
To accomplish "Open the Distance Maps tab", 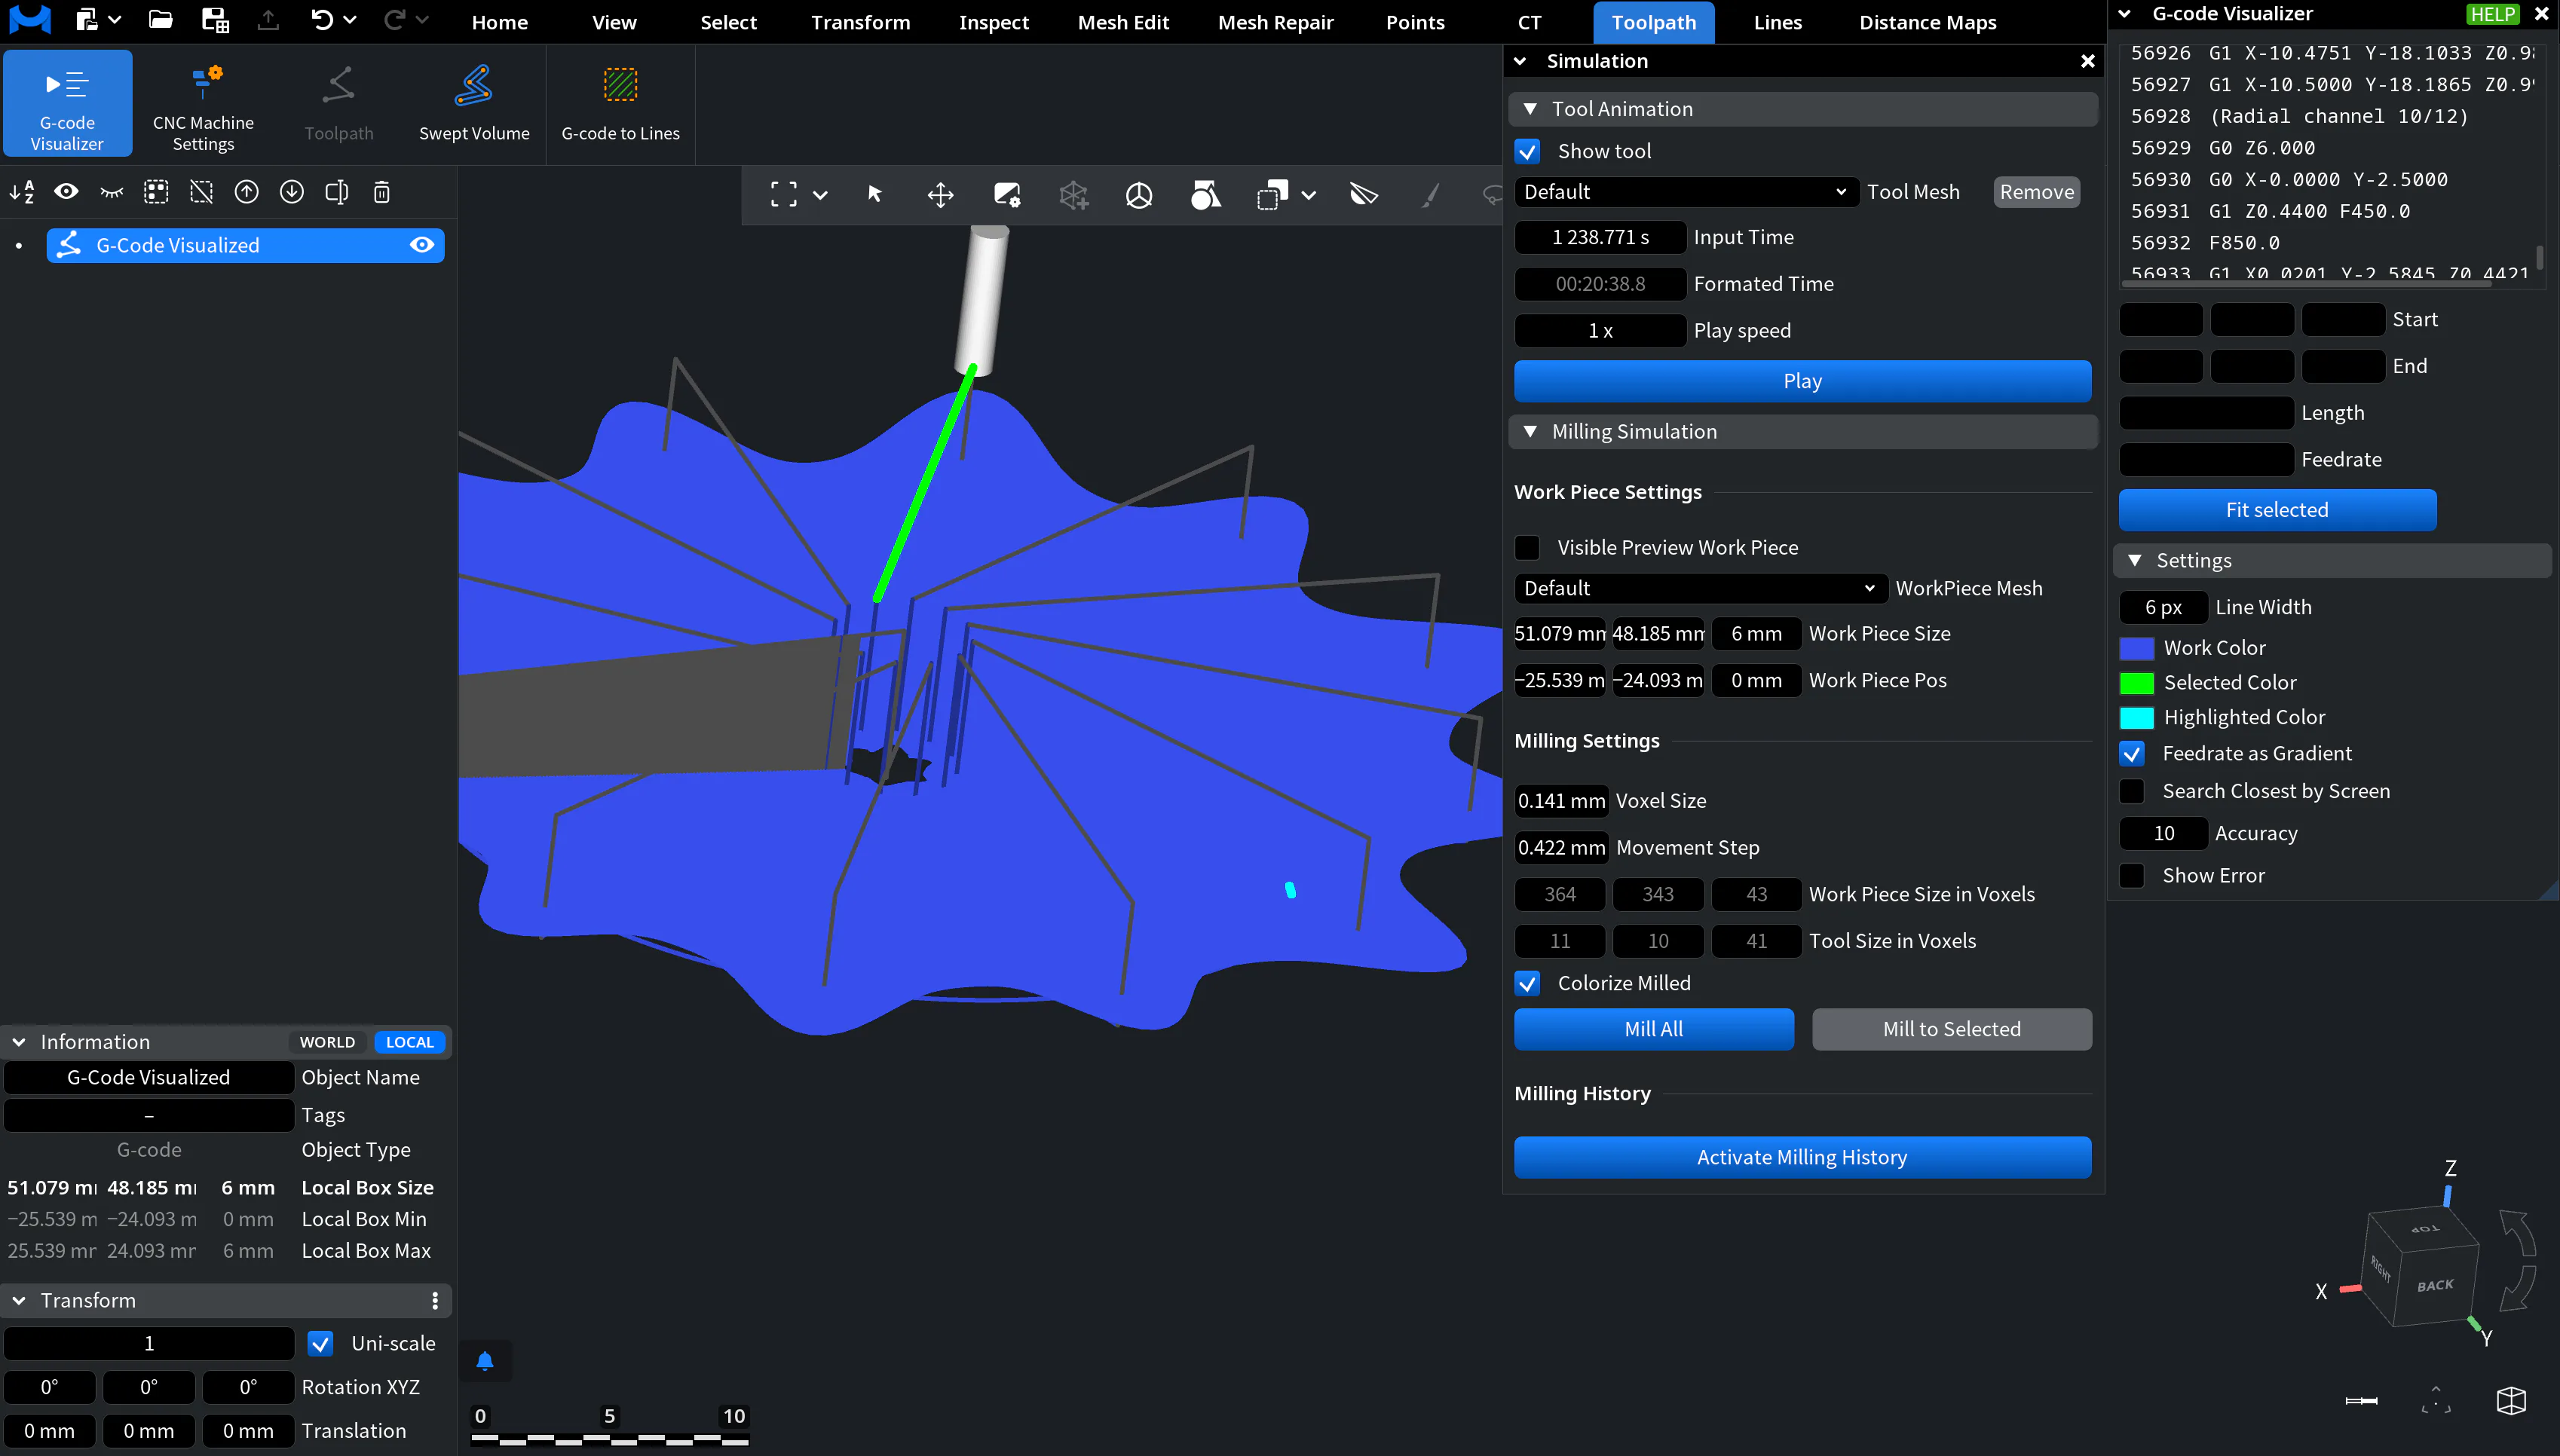I will point(1927,22).
